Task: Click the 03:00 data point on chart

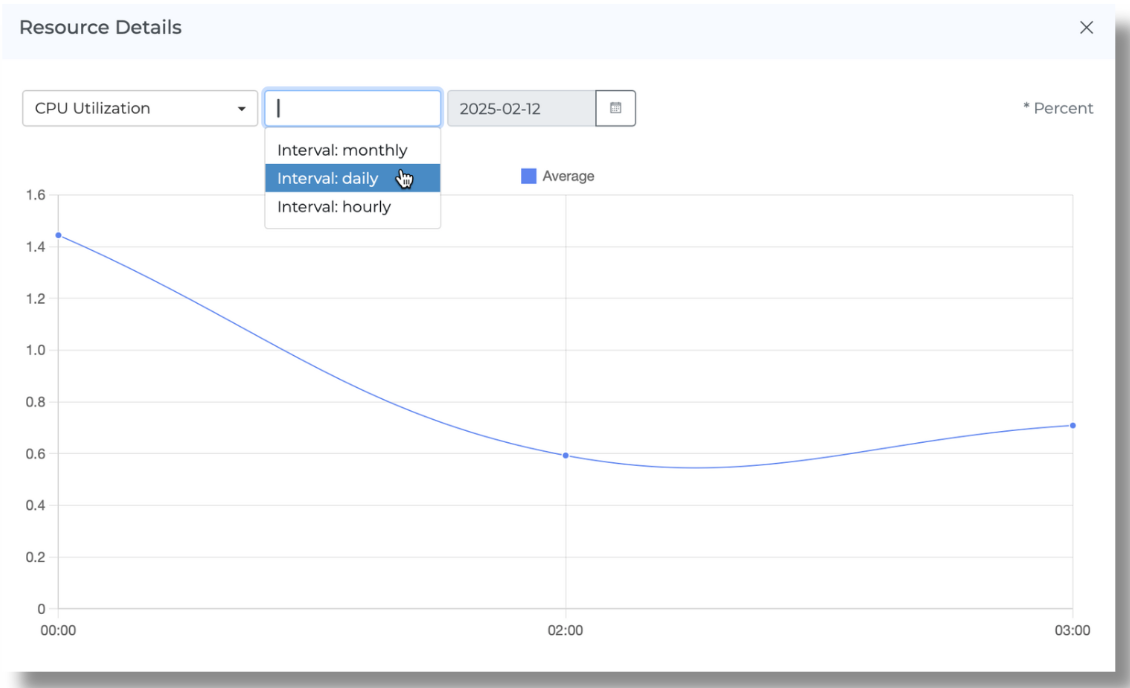Action: (x=1072, y=425)
